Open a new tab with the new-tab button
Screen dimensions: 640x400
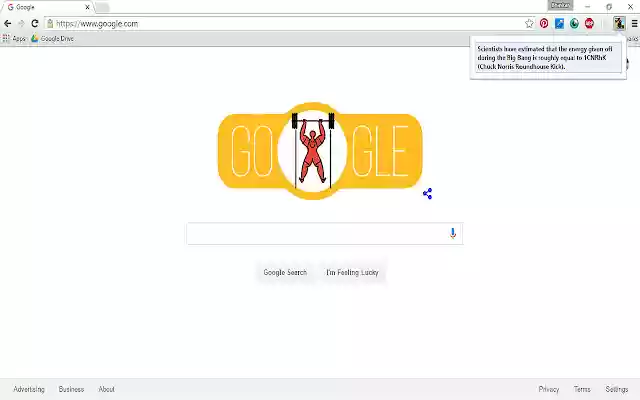point(102,7)
